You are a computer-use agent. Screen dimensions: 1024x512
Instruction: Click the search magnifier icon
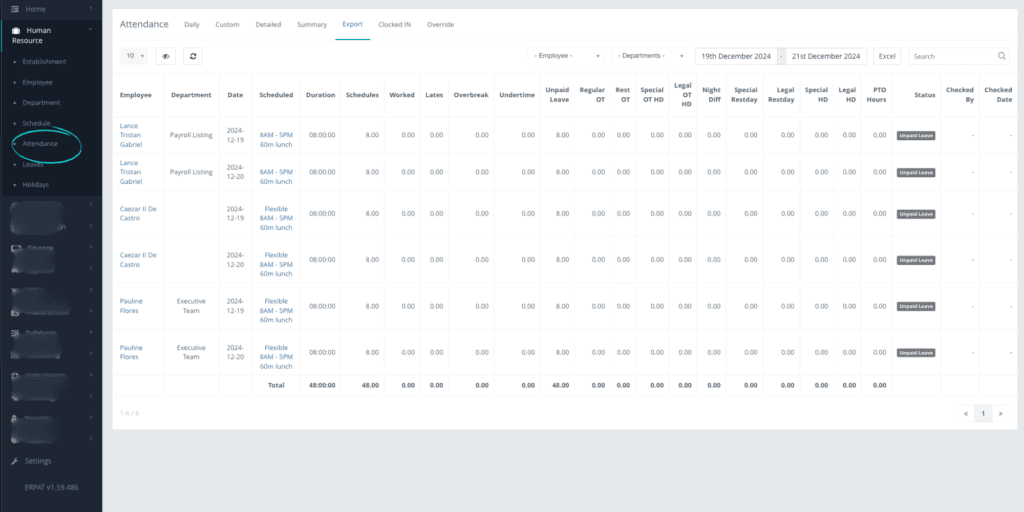[x=1002, y=56]
